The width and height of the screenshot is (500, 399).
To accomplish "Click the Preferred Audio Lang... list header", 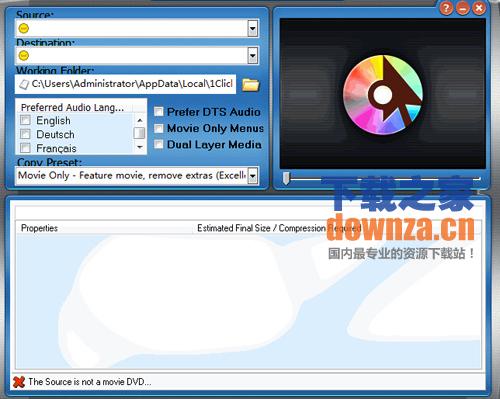I will click(x=74, y=107).
